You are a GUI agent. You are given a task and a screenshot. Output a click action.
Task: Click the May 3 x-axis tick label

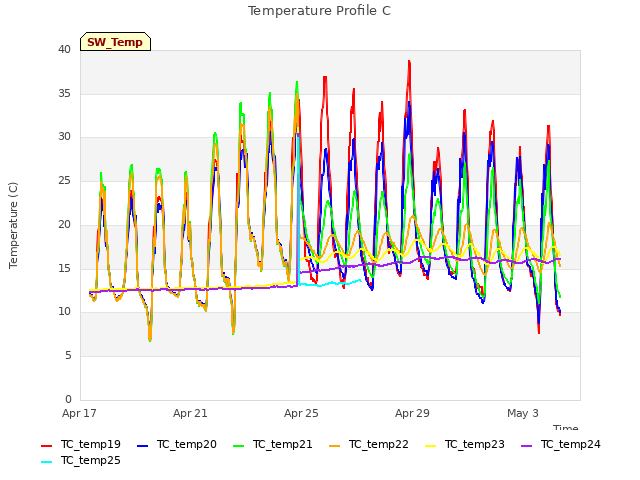coord(523,413)
